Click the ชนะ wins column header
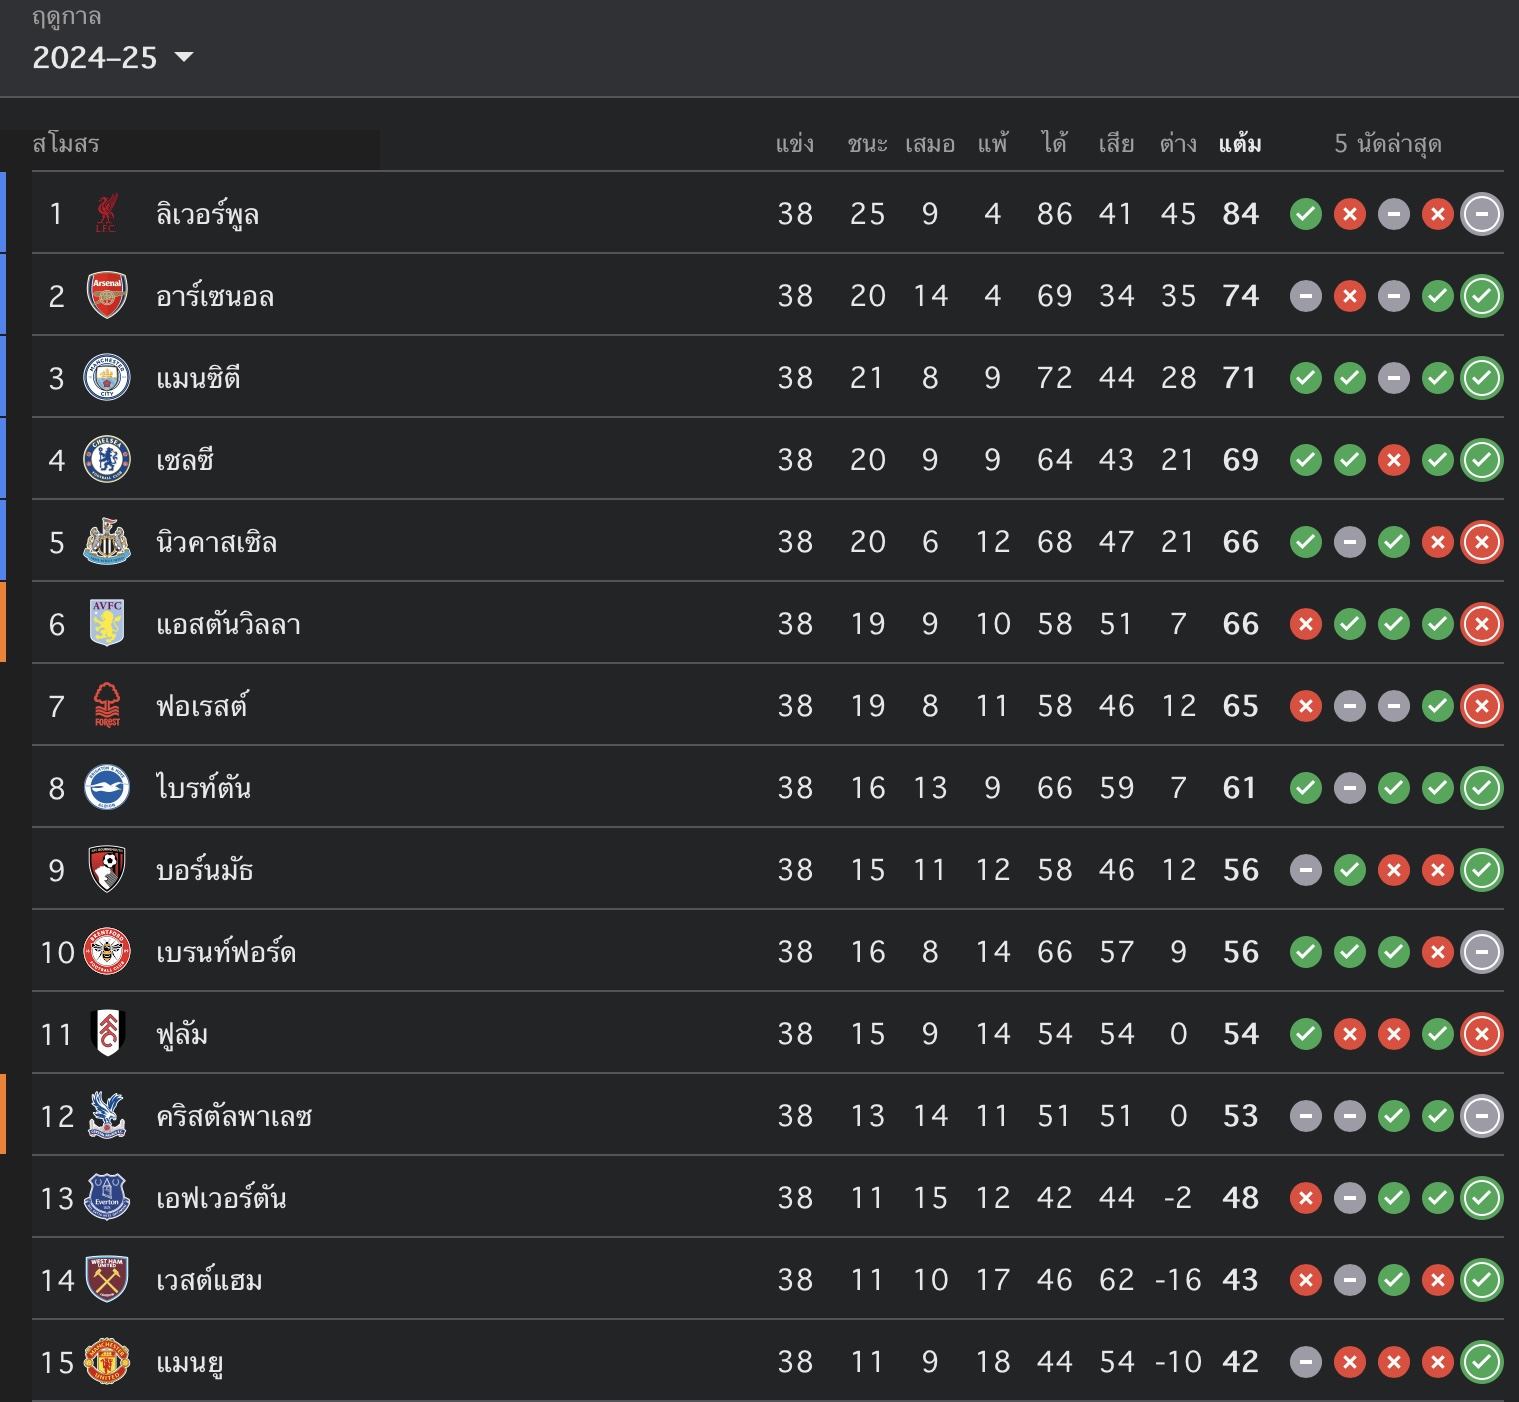This screenshot has height=1402, width=1519. pyautogui.click(x=867, y=144)
